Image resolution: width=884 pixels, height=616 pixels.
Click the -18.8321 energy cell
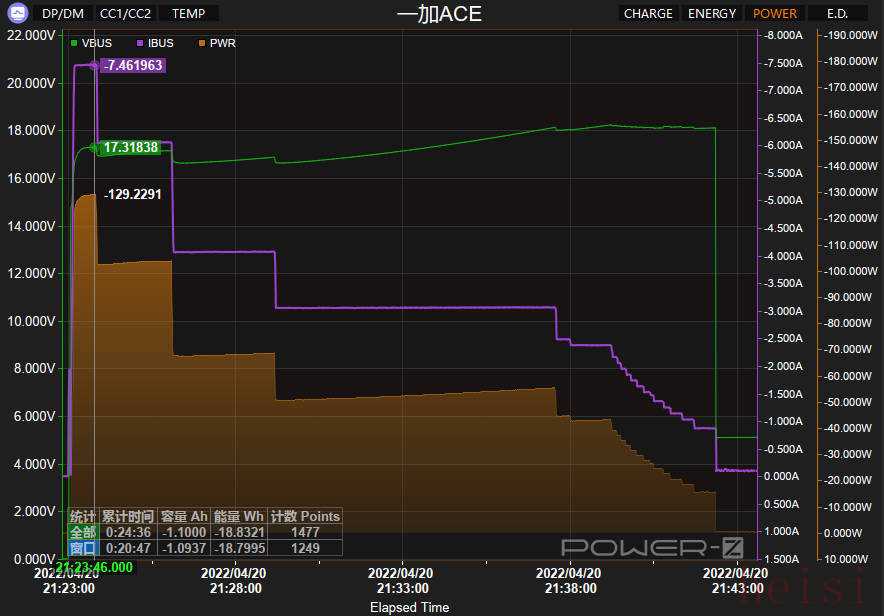[238, 532]
